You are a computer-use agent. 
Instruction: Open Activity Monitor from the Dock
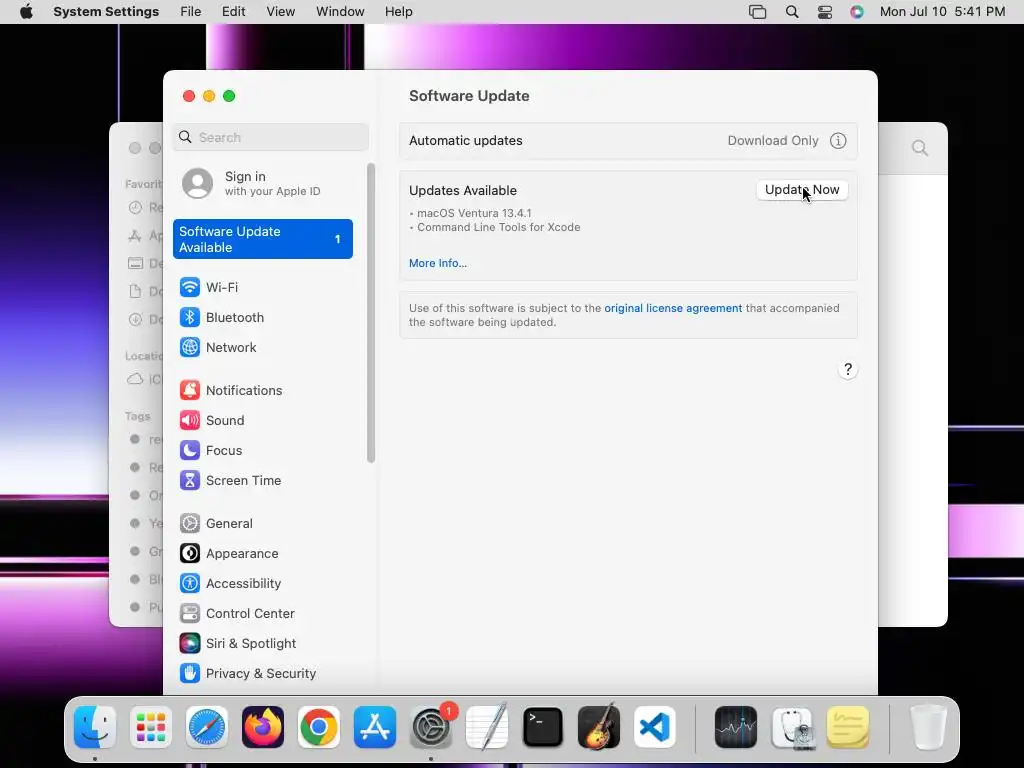(x=736, y=727)
